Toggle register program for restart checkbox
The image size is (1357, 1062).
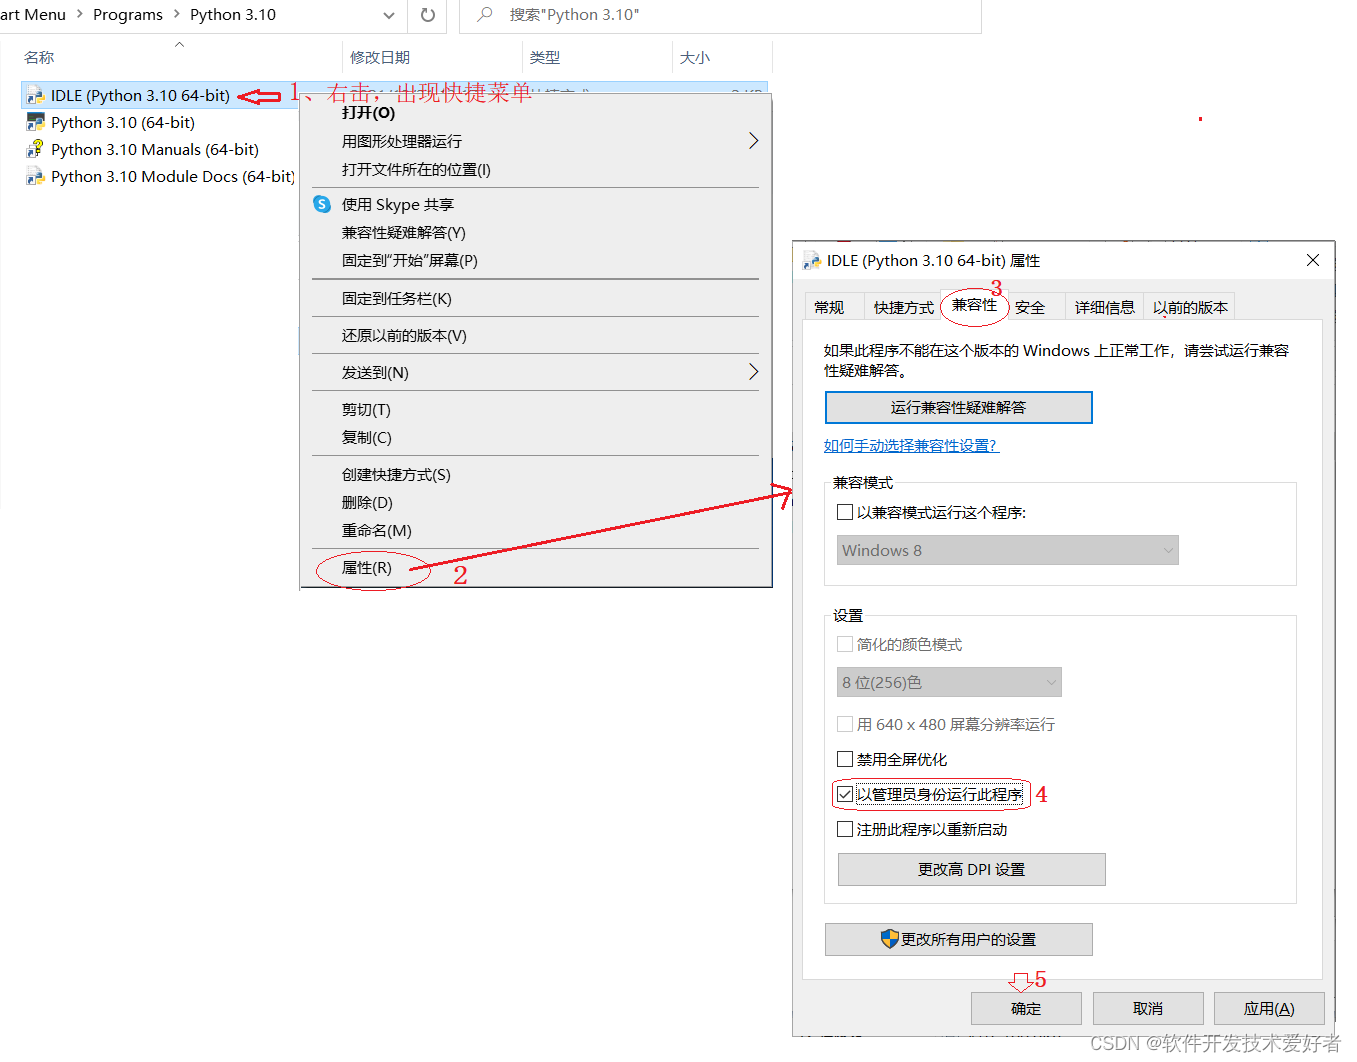tap(845, 829)
